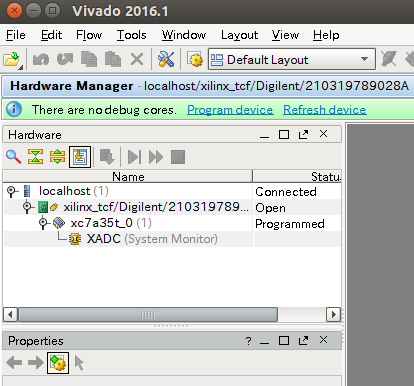Viewport: 414px width, 386px height.
Task: Click the Hardware scrollbar right arrow
Action: tap(333, 314)
